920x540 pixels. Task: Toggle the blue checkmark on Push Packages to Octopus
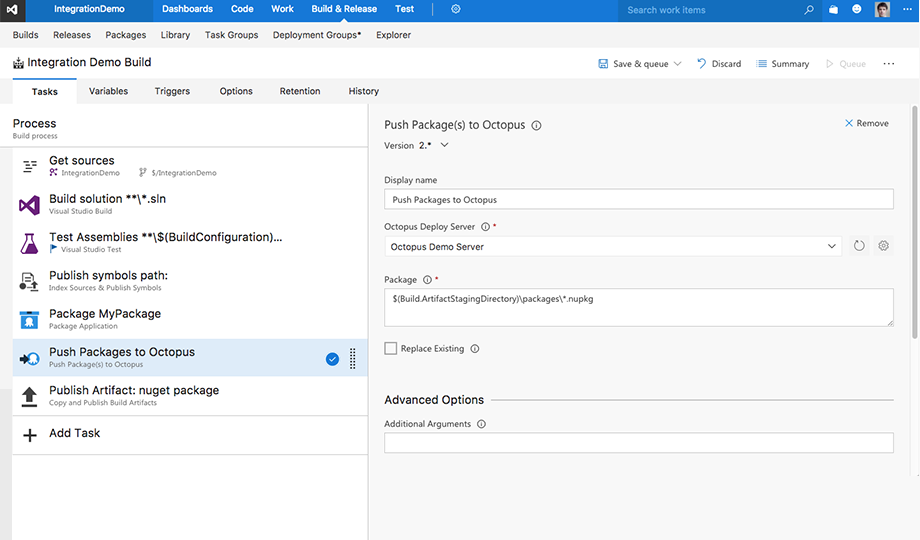coord(332,359)
